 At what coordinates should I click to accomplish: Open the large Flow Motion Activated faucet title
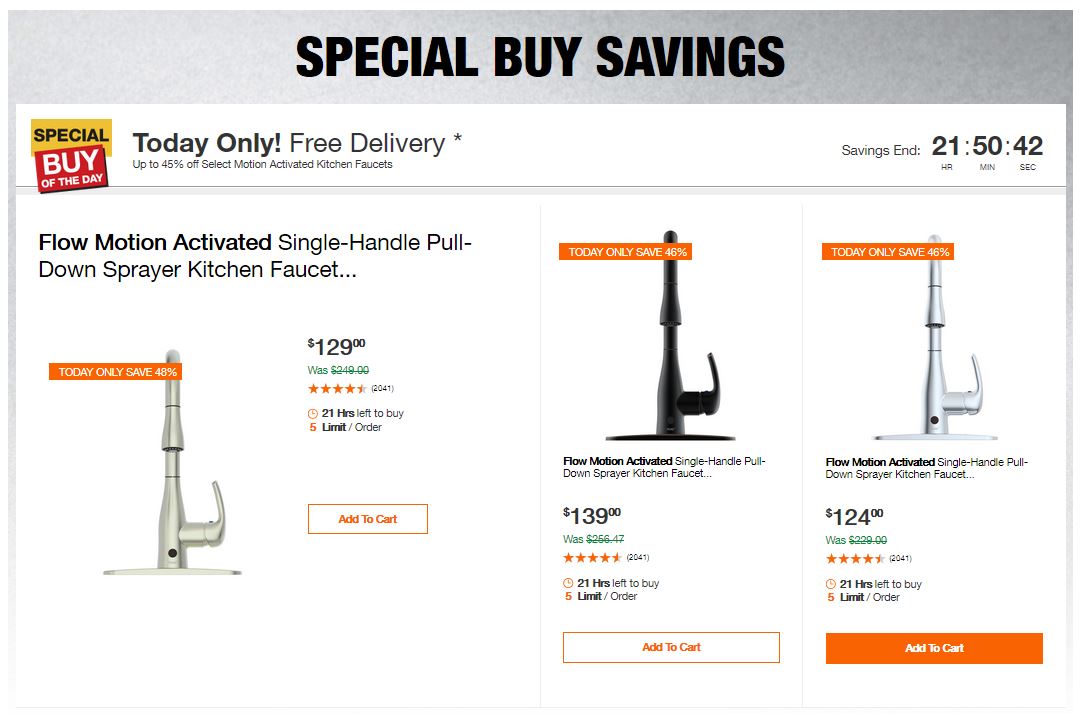[255, 256]
